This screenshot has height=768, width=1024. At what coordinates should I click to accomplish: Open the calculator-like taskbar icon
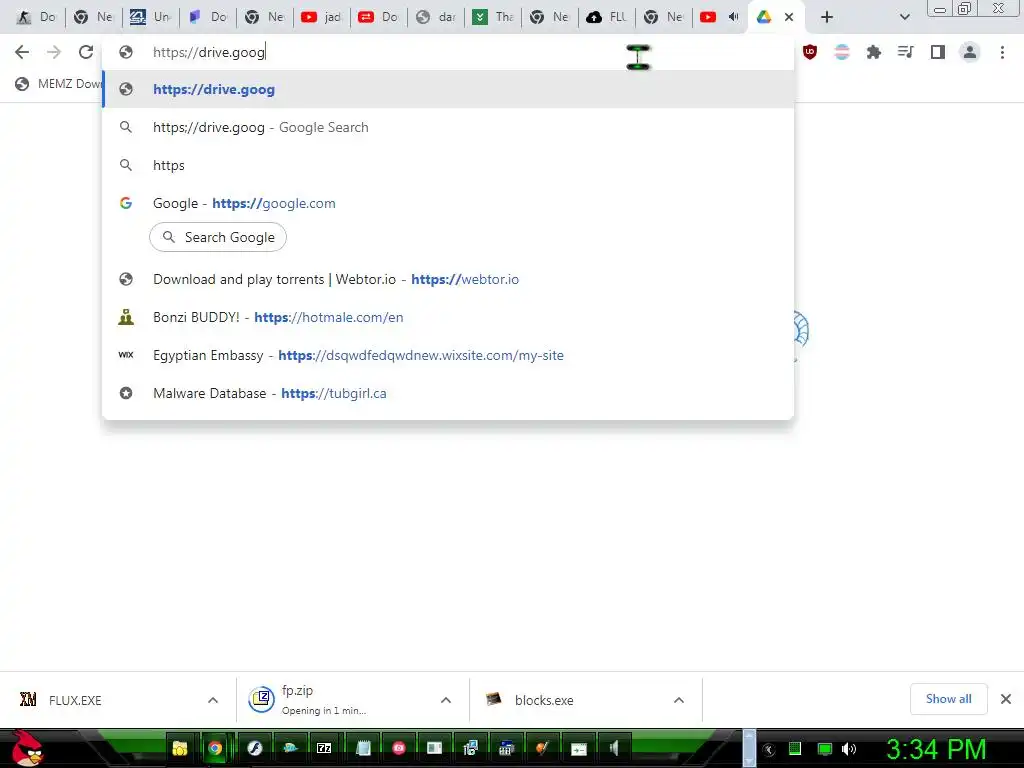(505, 748)
